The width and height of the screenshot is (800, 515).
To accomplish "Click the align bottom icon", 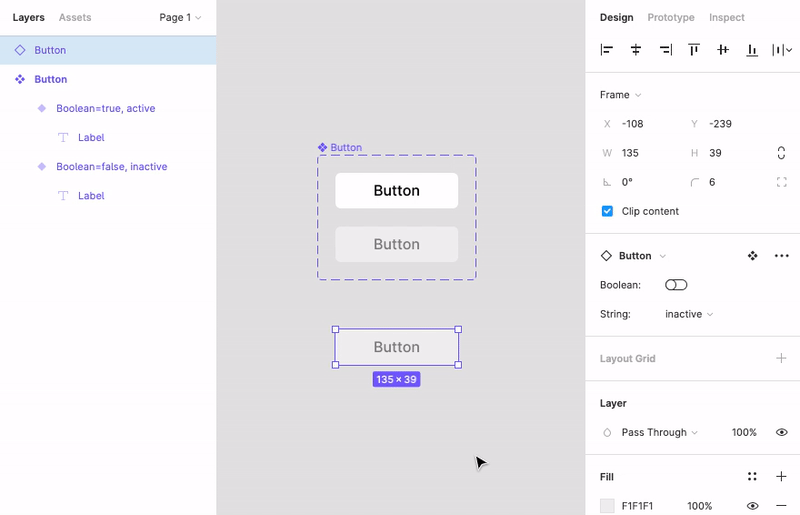I will pyautogui.click(x=752, y=50).
